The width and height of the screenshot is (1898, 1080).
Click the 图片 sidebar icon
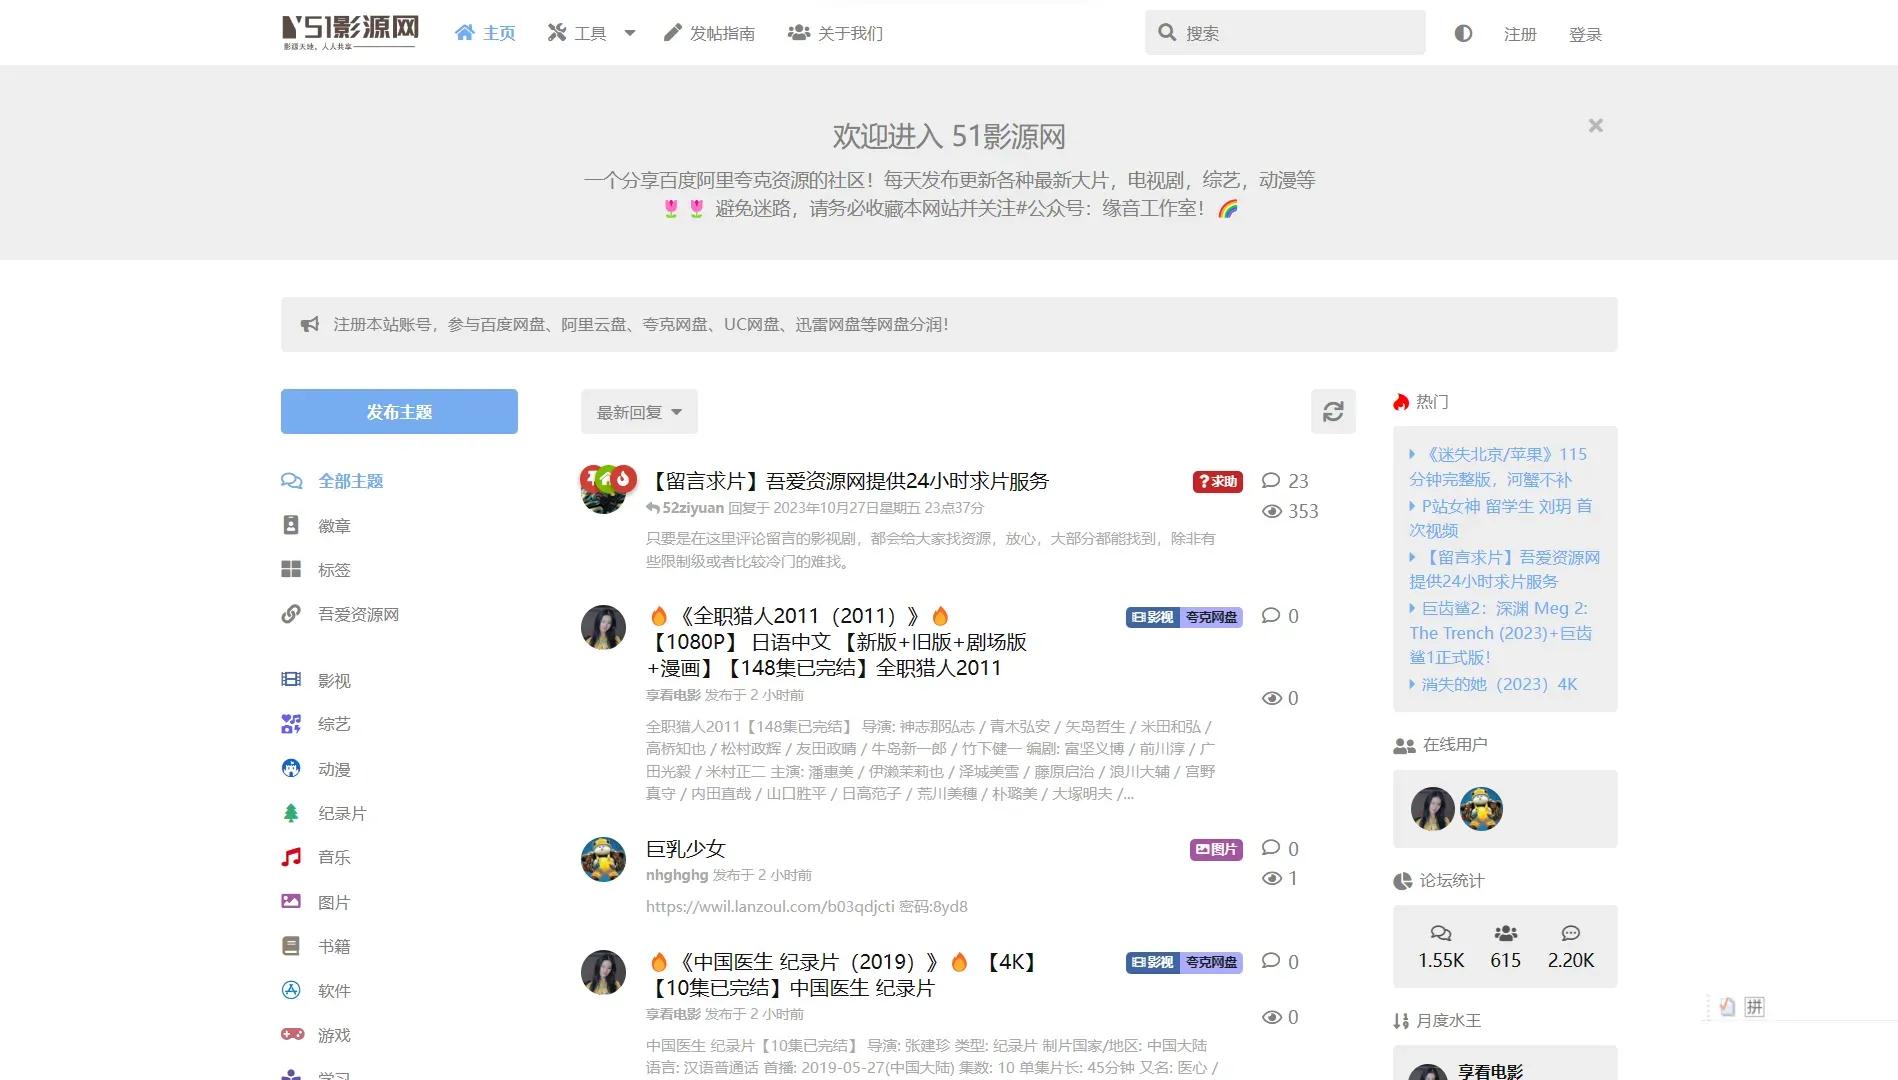291,901
